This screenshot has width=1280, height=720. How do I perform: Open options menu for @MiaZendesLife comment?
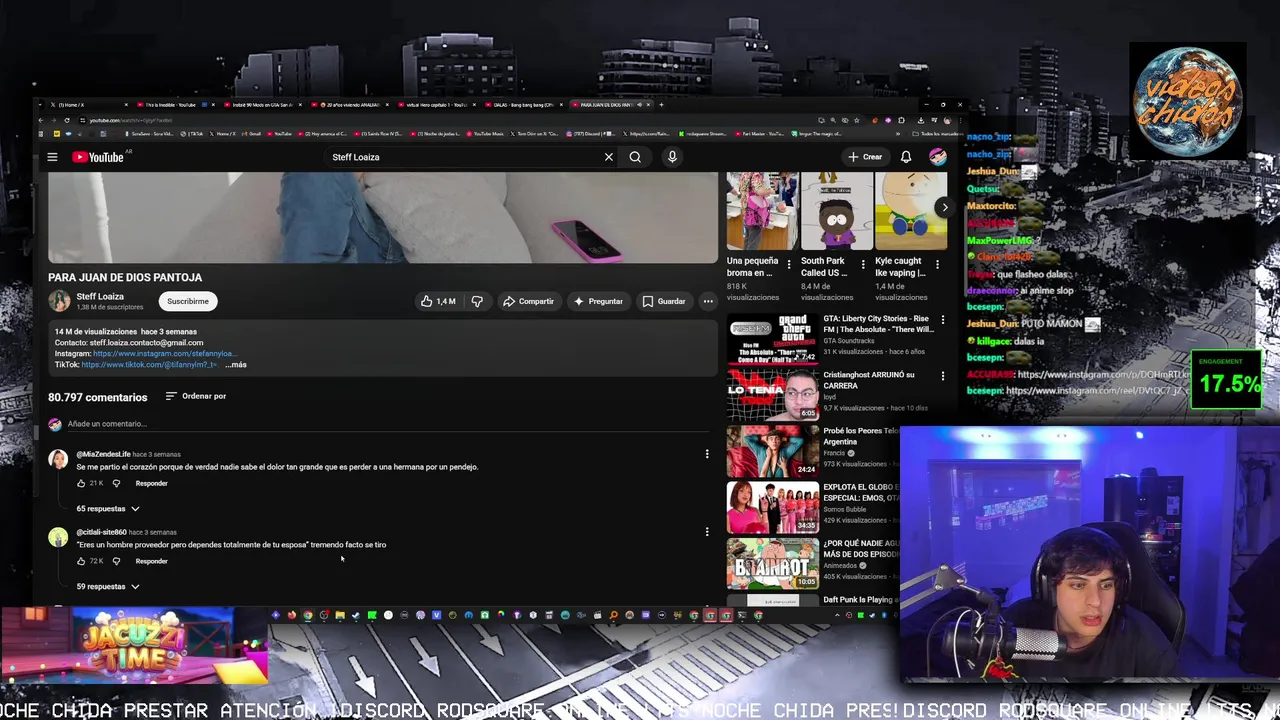[x=707, y=454]
